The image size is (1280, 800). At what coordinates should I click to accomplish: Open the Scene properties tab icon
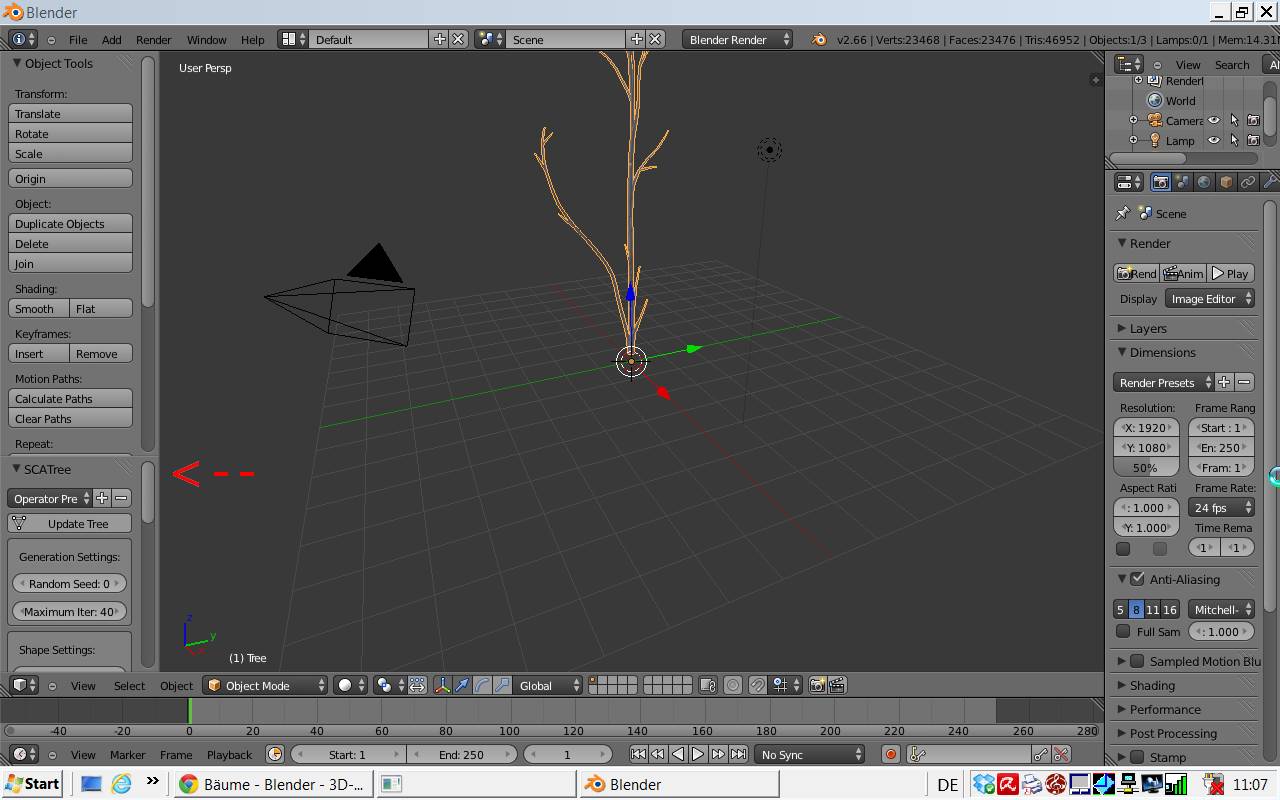[1183, 182]
